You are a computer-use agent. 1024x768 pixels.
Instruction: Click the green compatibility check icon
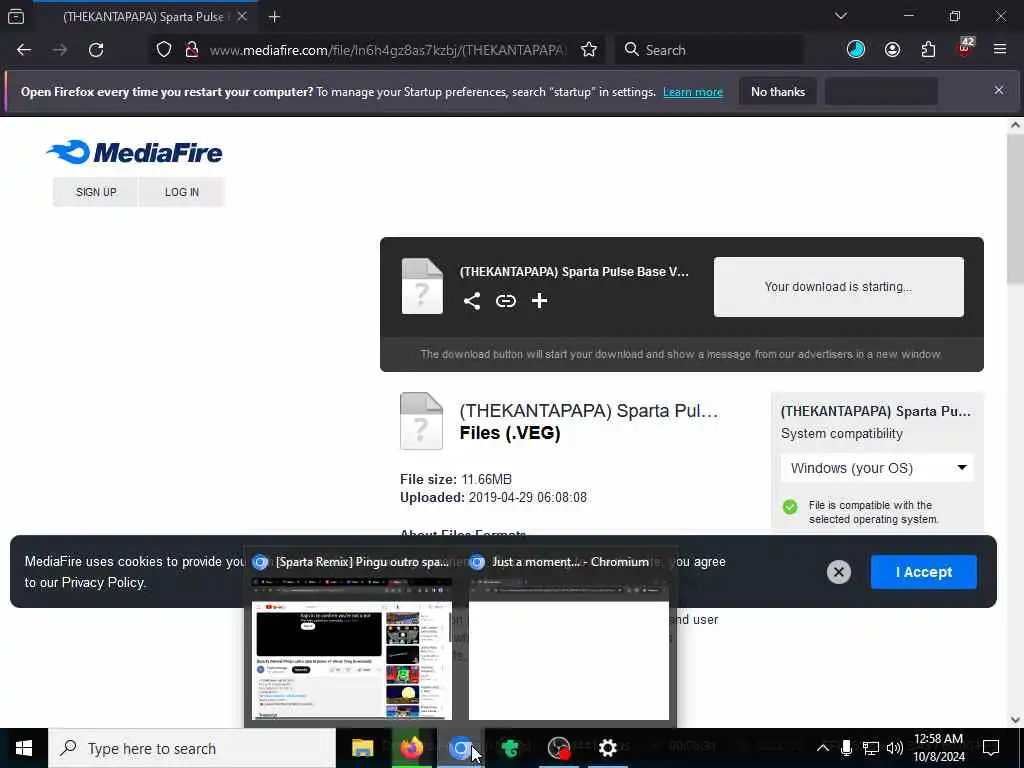coord(790,507)
